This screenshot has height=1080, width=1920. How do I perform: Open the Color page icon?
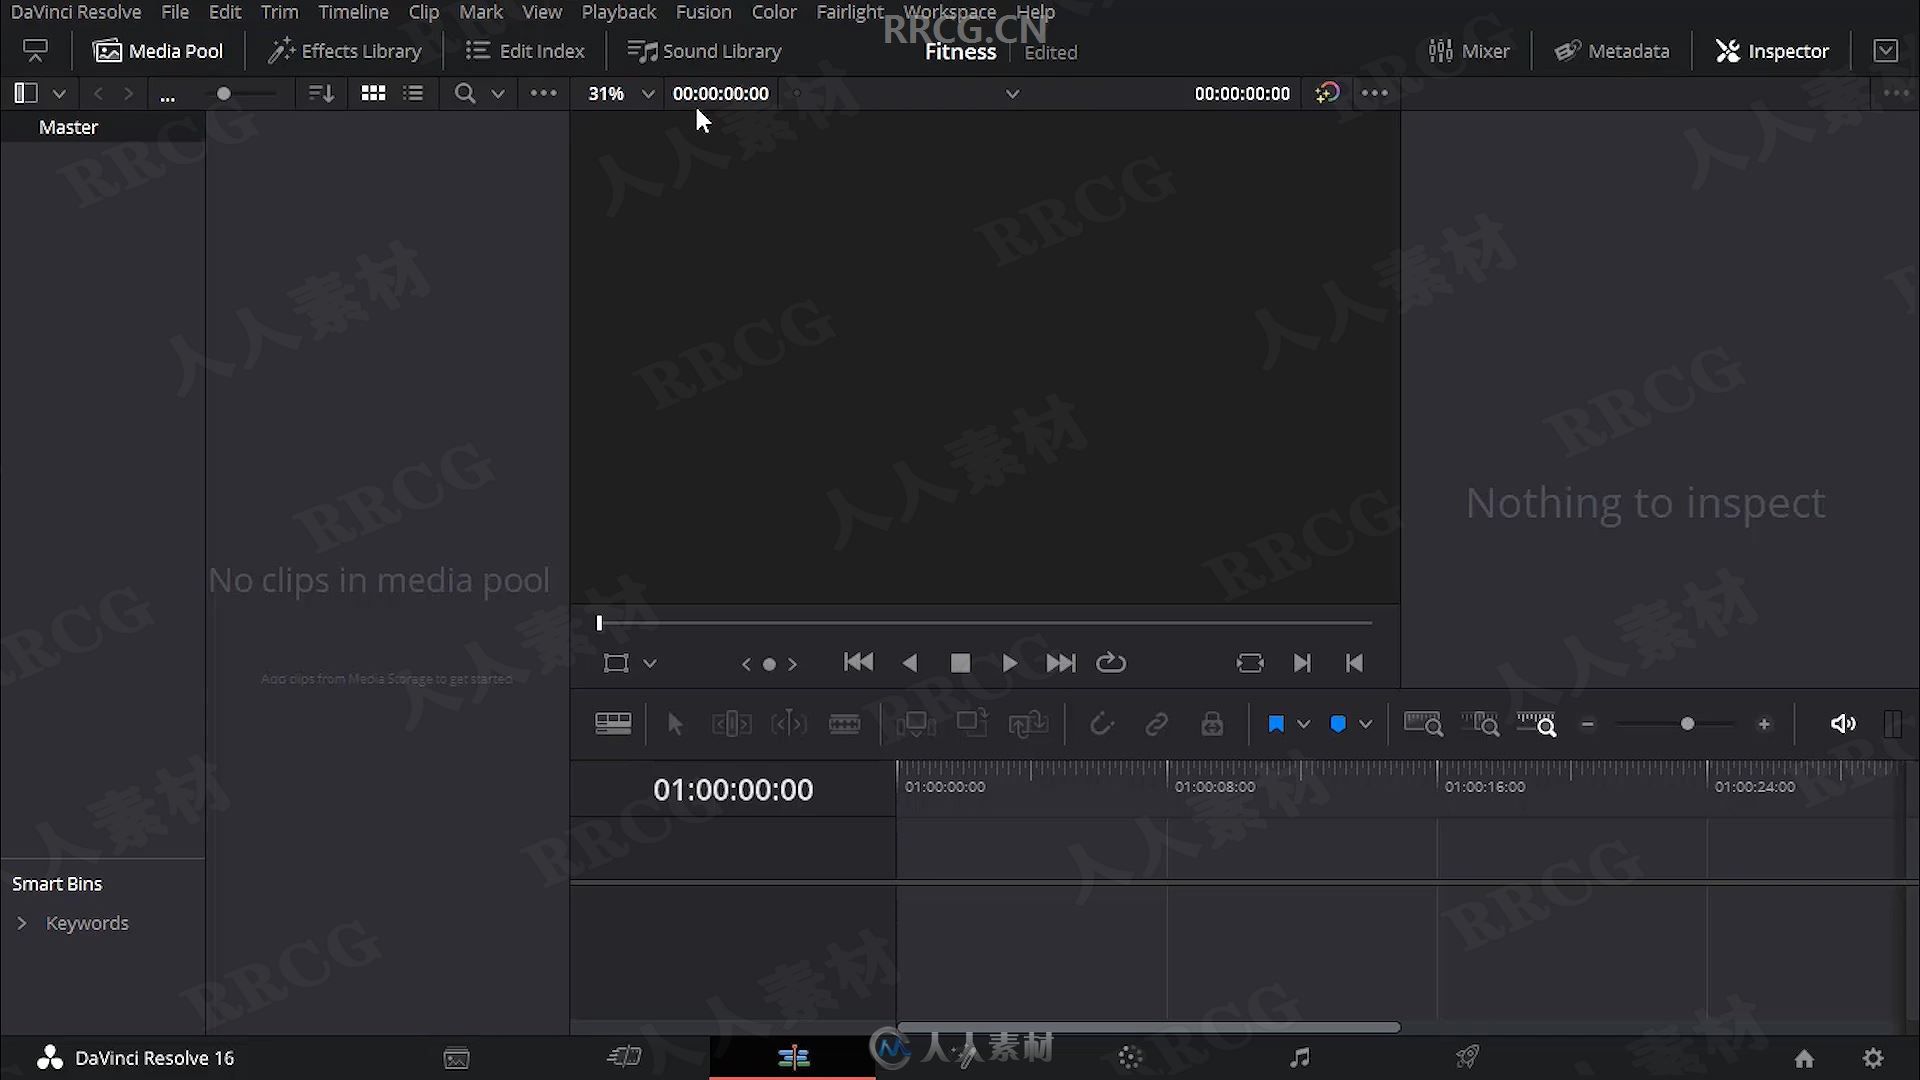[x=1130, y=1057]
